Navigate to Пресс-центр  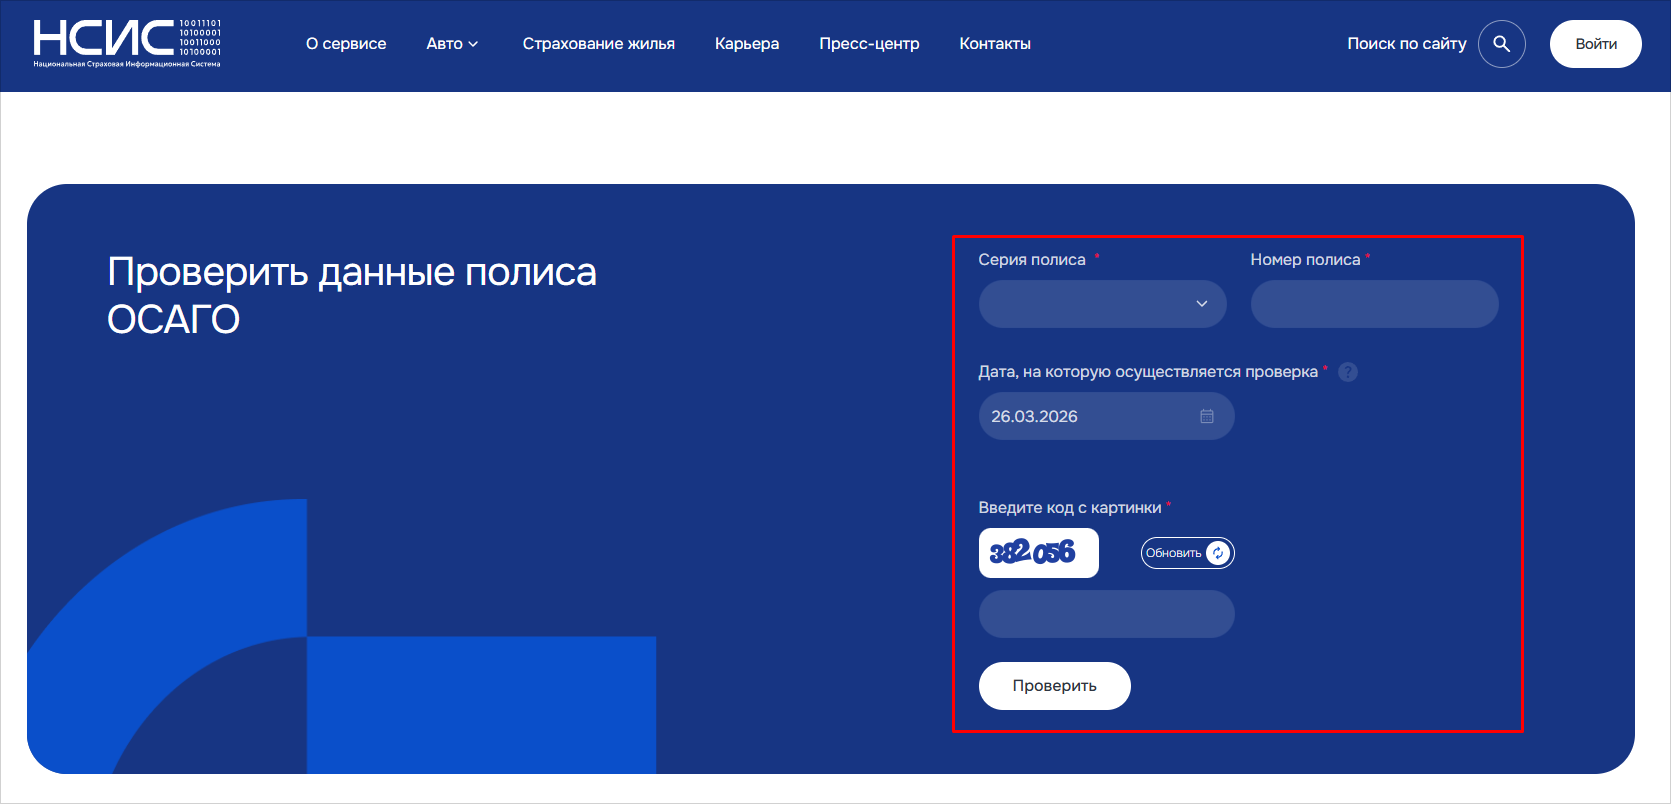869,44
